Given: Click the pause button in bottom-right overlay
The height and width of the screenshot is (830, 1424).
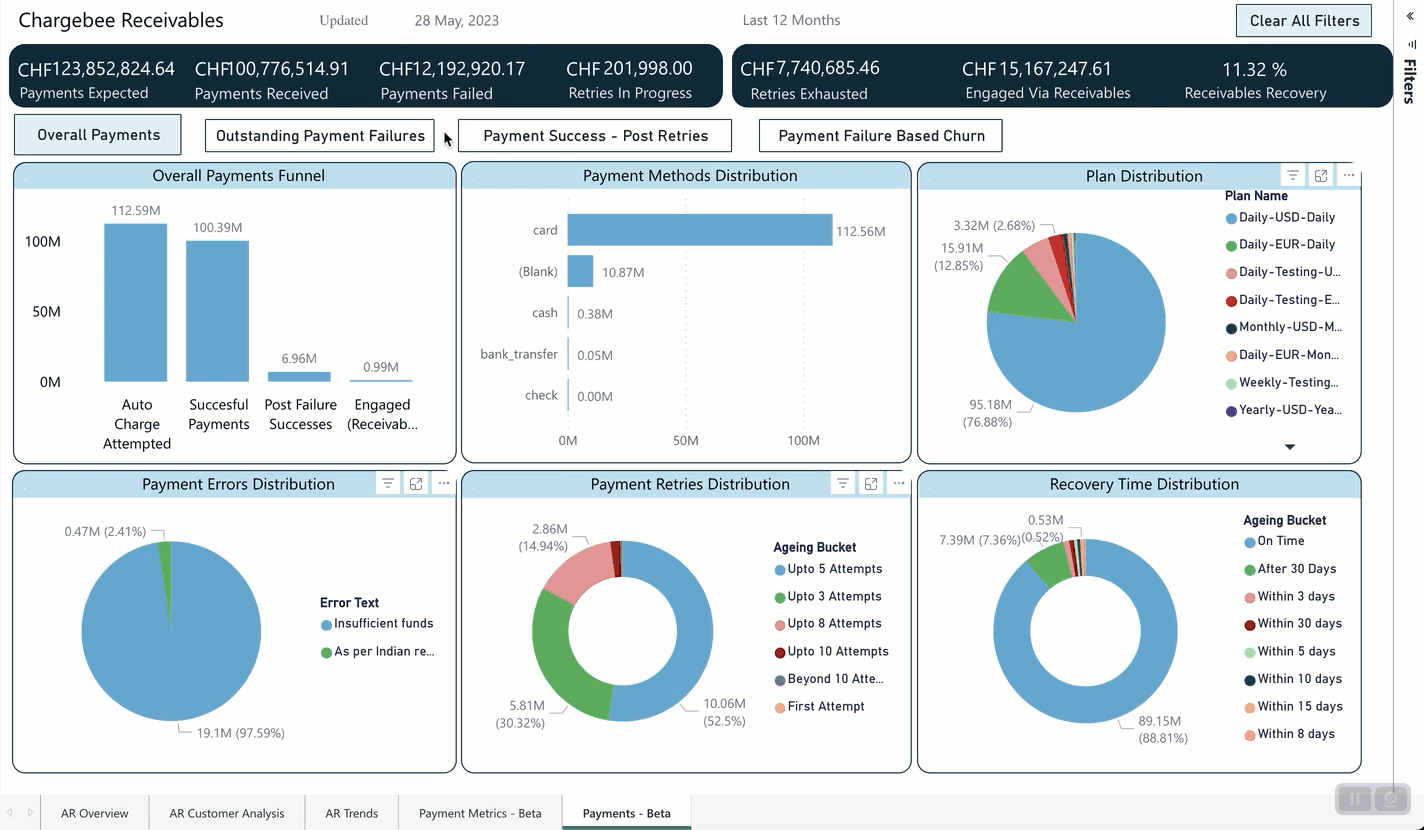Looking at the screenshot, I should (x=1356, y=799).
